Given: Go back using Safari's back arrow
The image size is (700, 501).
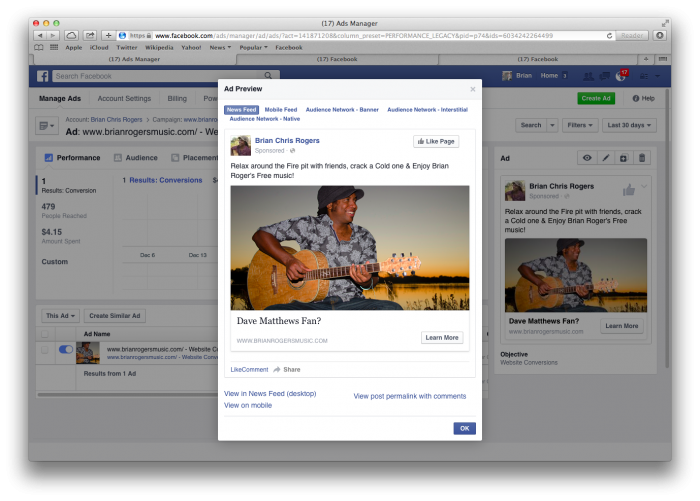Looking at the screenshot, I should point(40,35).
